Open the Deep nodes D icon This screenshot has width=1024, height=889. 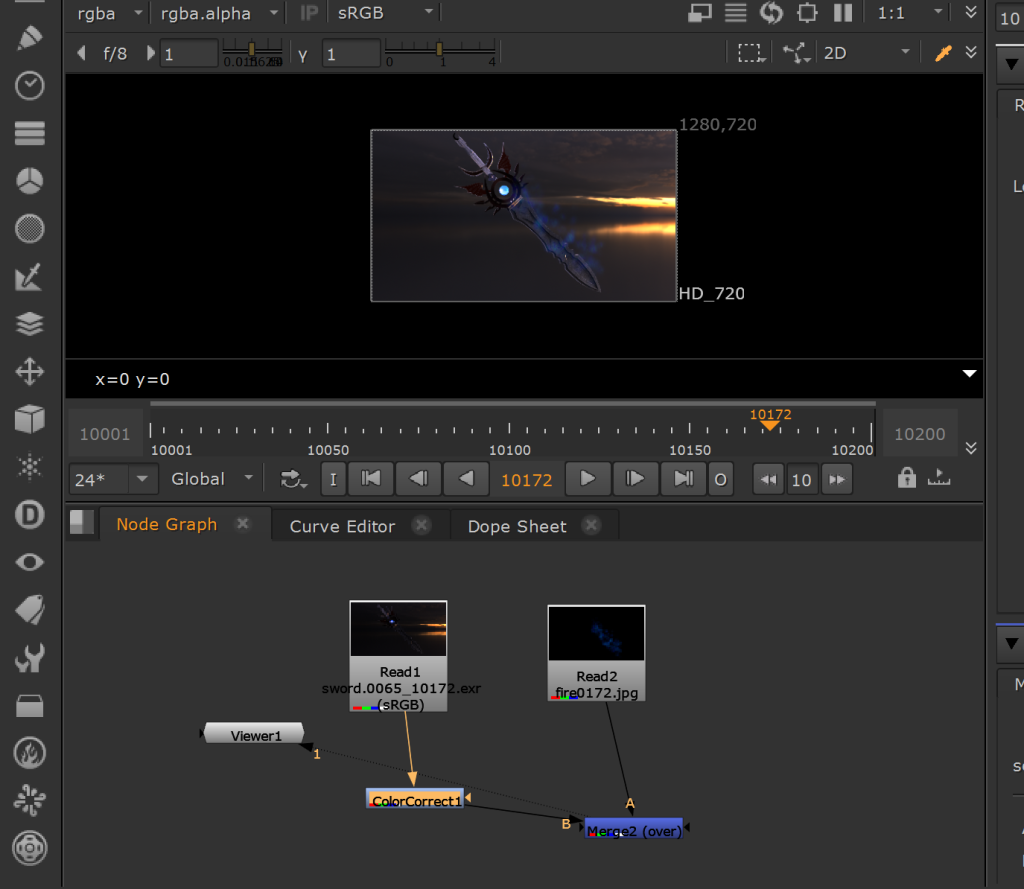coord(30,515)
